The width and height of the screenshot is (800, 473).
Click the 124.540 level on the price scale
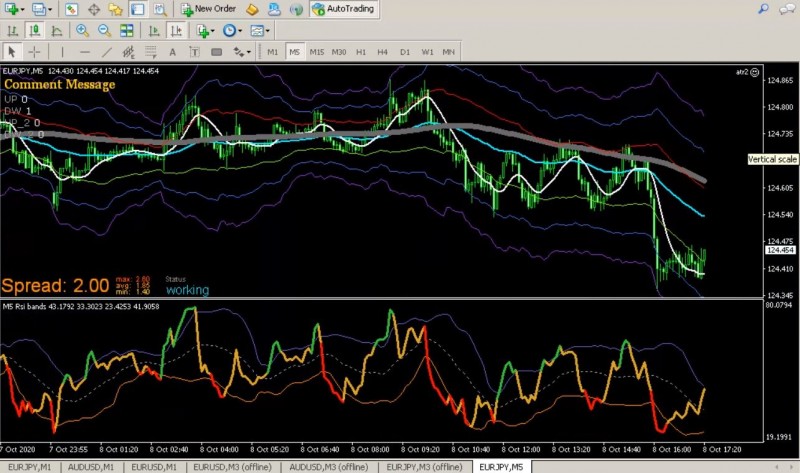[x=780, y=215]
